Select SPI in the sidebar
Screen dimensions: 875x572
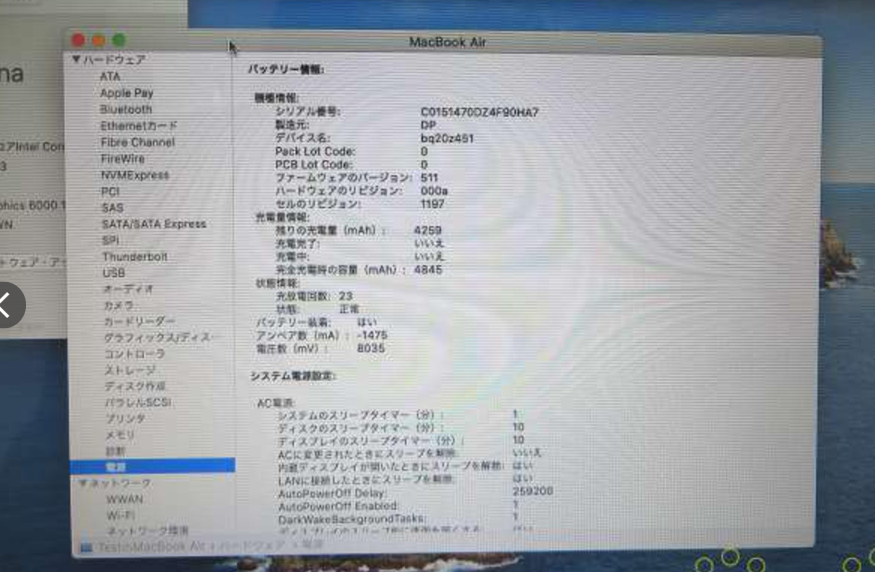(x=110, y=240)
